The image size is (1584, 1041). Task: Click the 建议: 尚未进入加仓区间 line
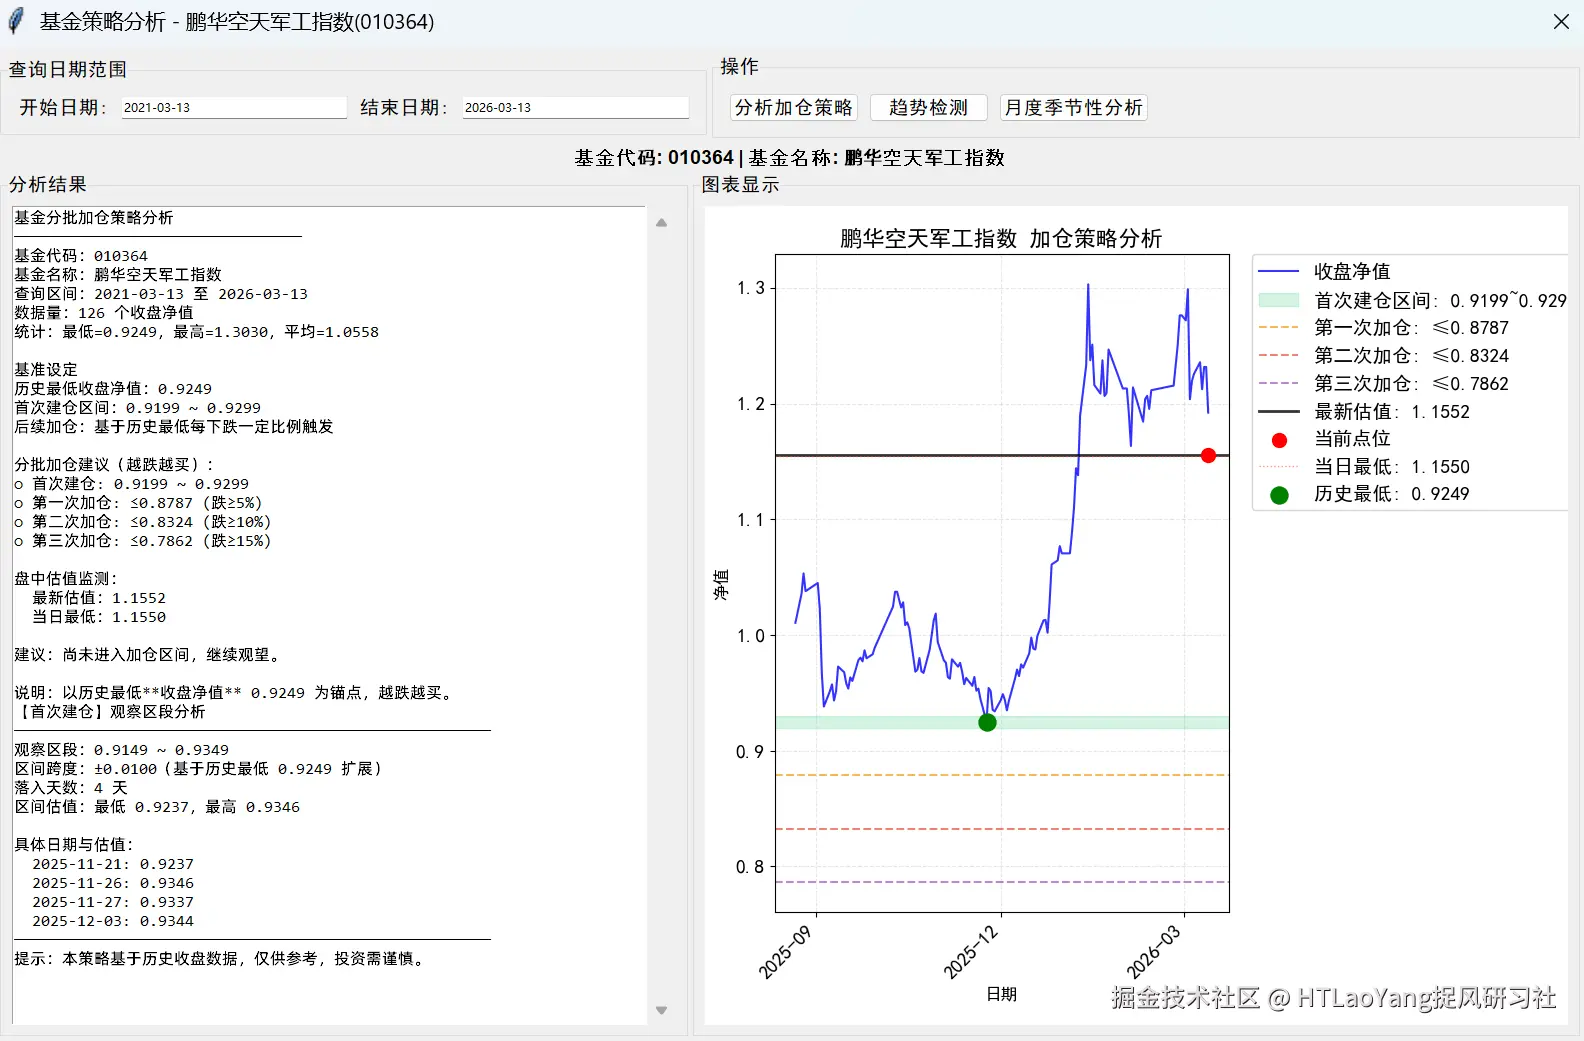pos(150,654)
